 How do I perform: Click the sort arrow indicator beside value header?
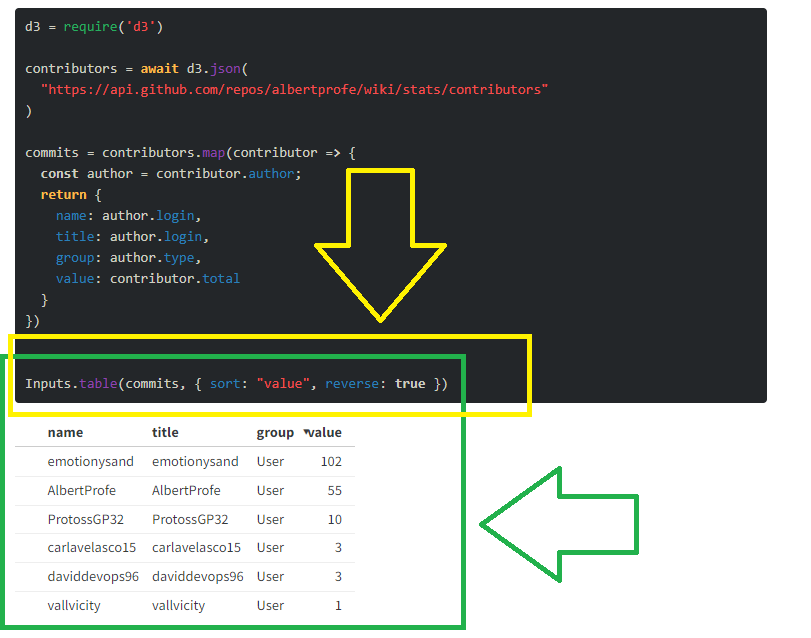pos(306,431)
